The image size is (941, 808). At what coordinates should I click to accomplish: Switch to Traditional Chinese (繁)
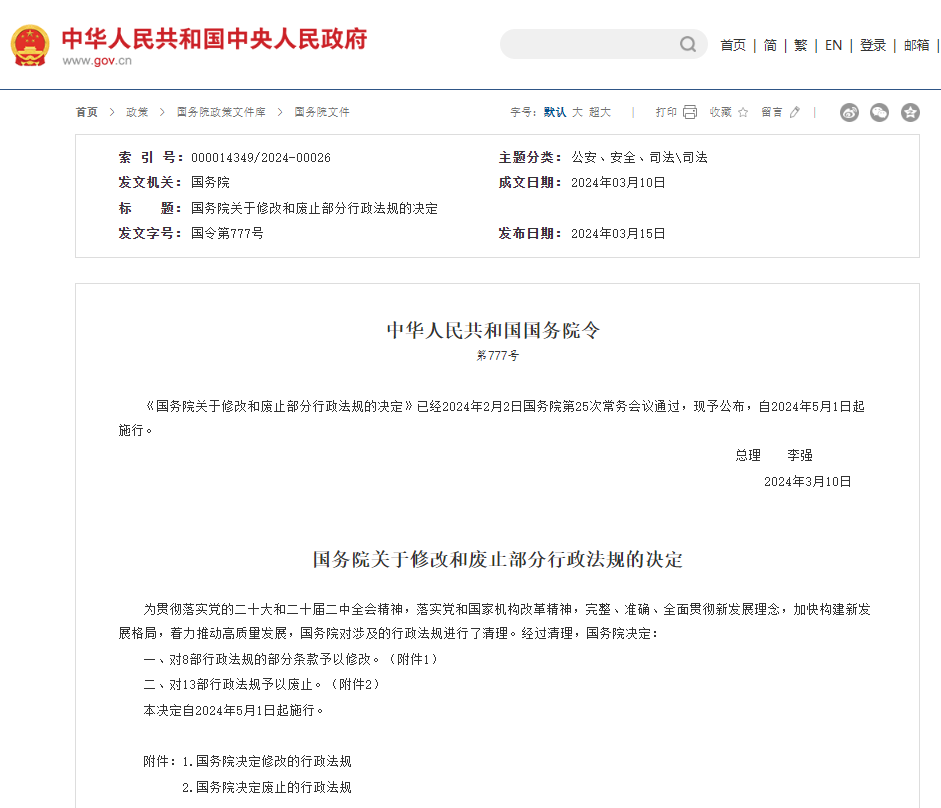click(x=800, y=45)
